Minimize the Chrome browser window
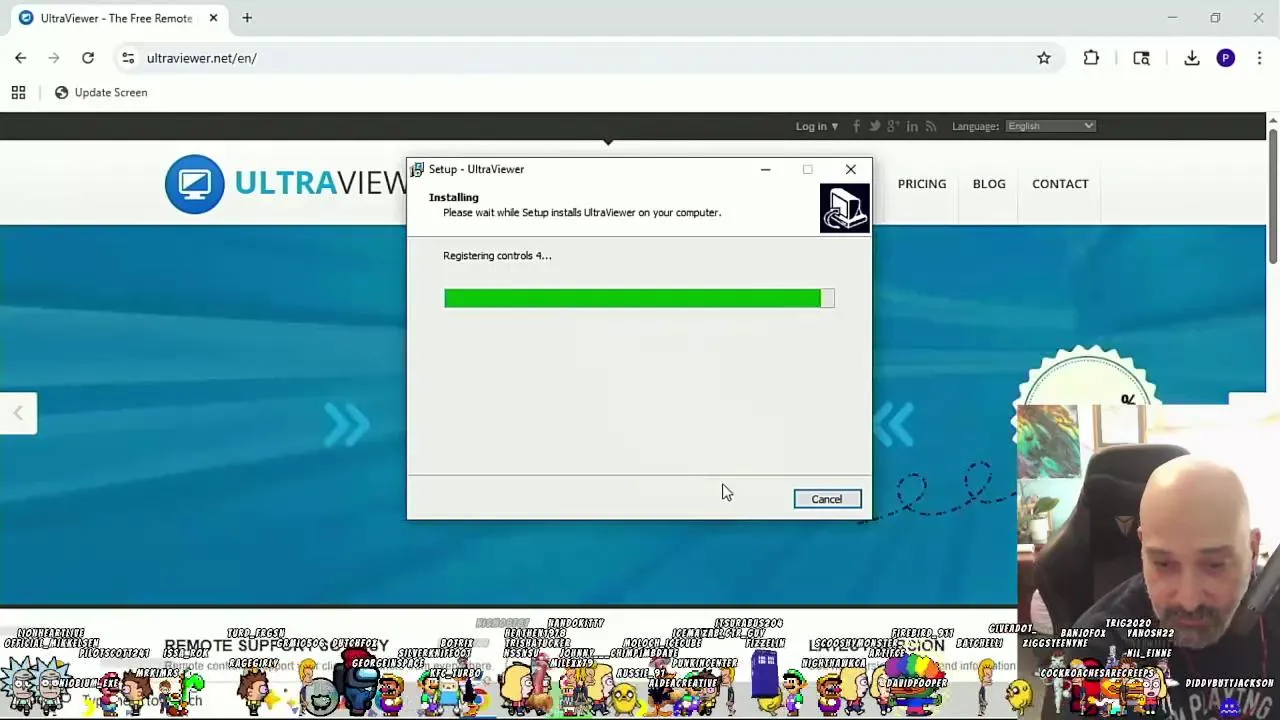The image size is (1280, 720). (1172, 18)
